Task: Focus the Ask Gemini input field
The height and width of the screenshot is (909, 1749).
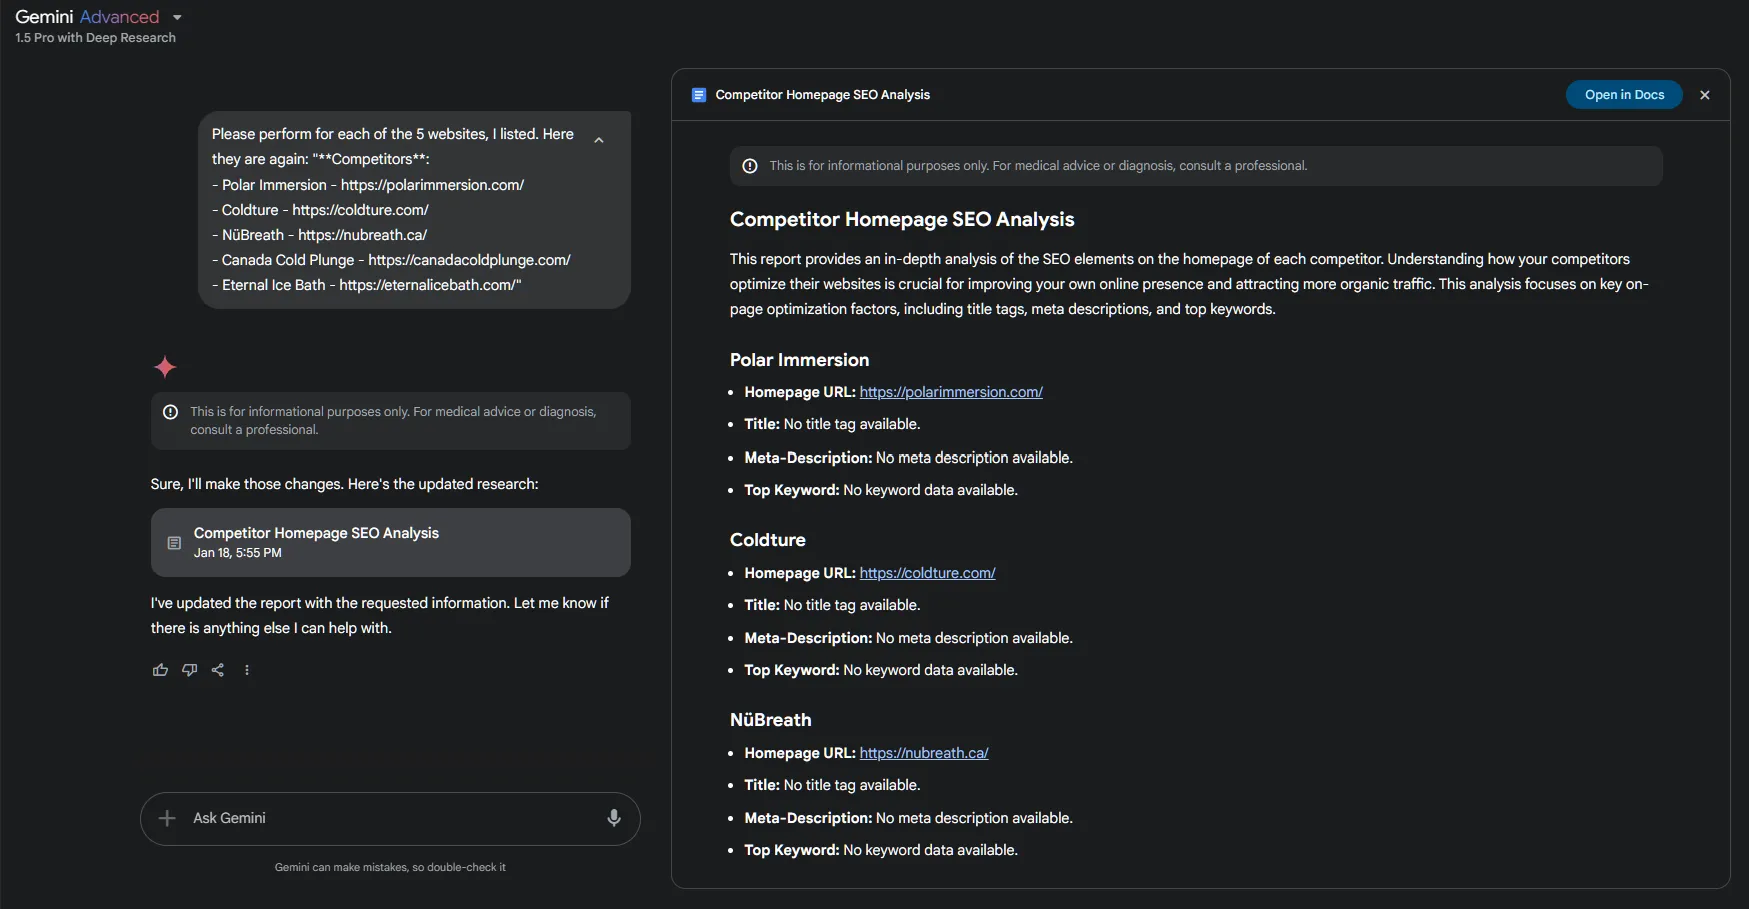Action: 390,818
